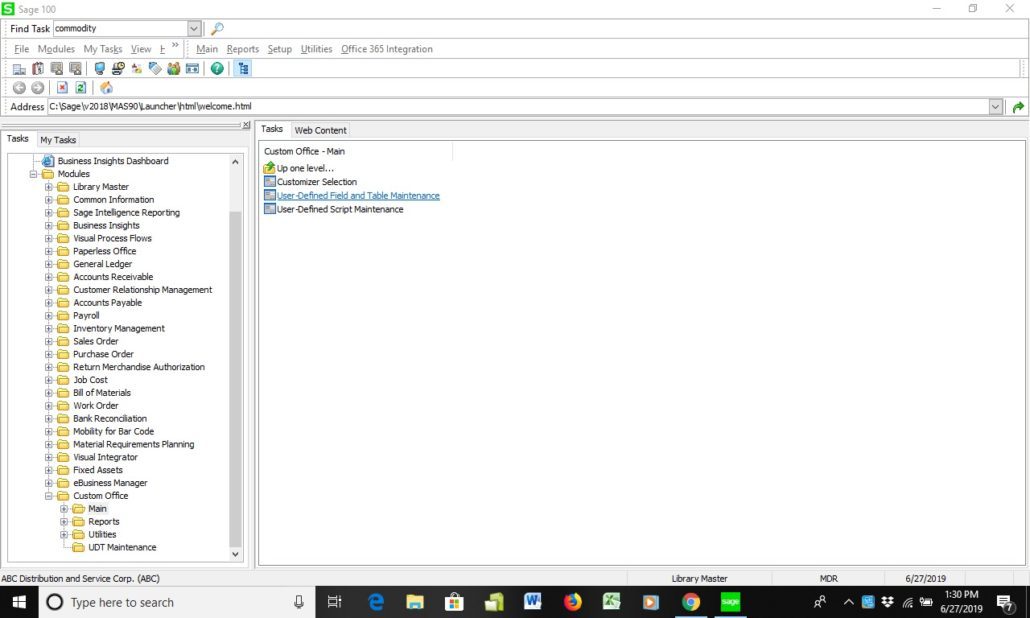Image resolution: width=1030 pixels, height=618 pixels.
Task: Click the green Help question mark icon
Action: coord(217,69)
